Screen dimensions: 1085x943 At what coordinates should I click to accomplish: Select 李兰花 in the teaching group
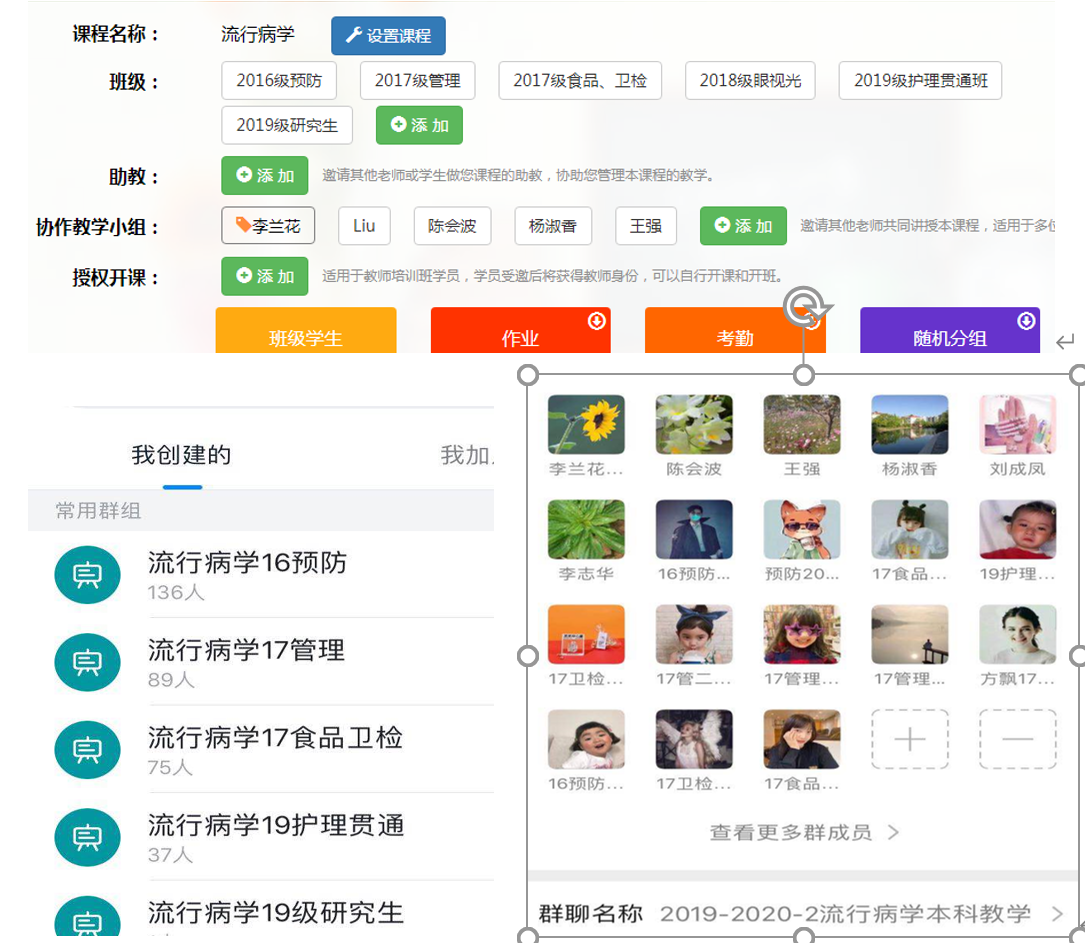[x=268, y=226]
